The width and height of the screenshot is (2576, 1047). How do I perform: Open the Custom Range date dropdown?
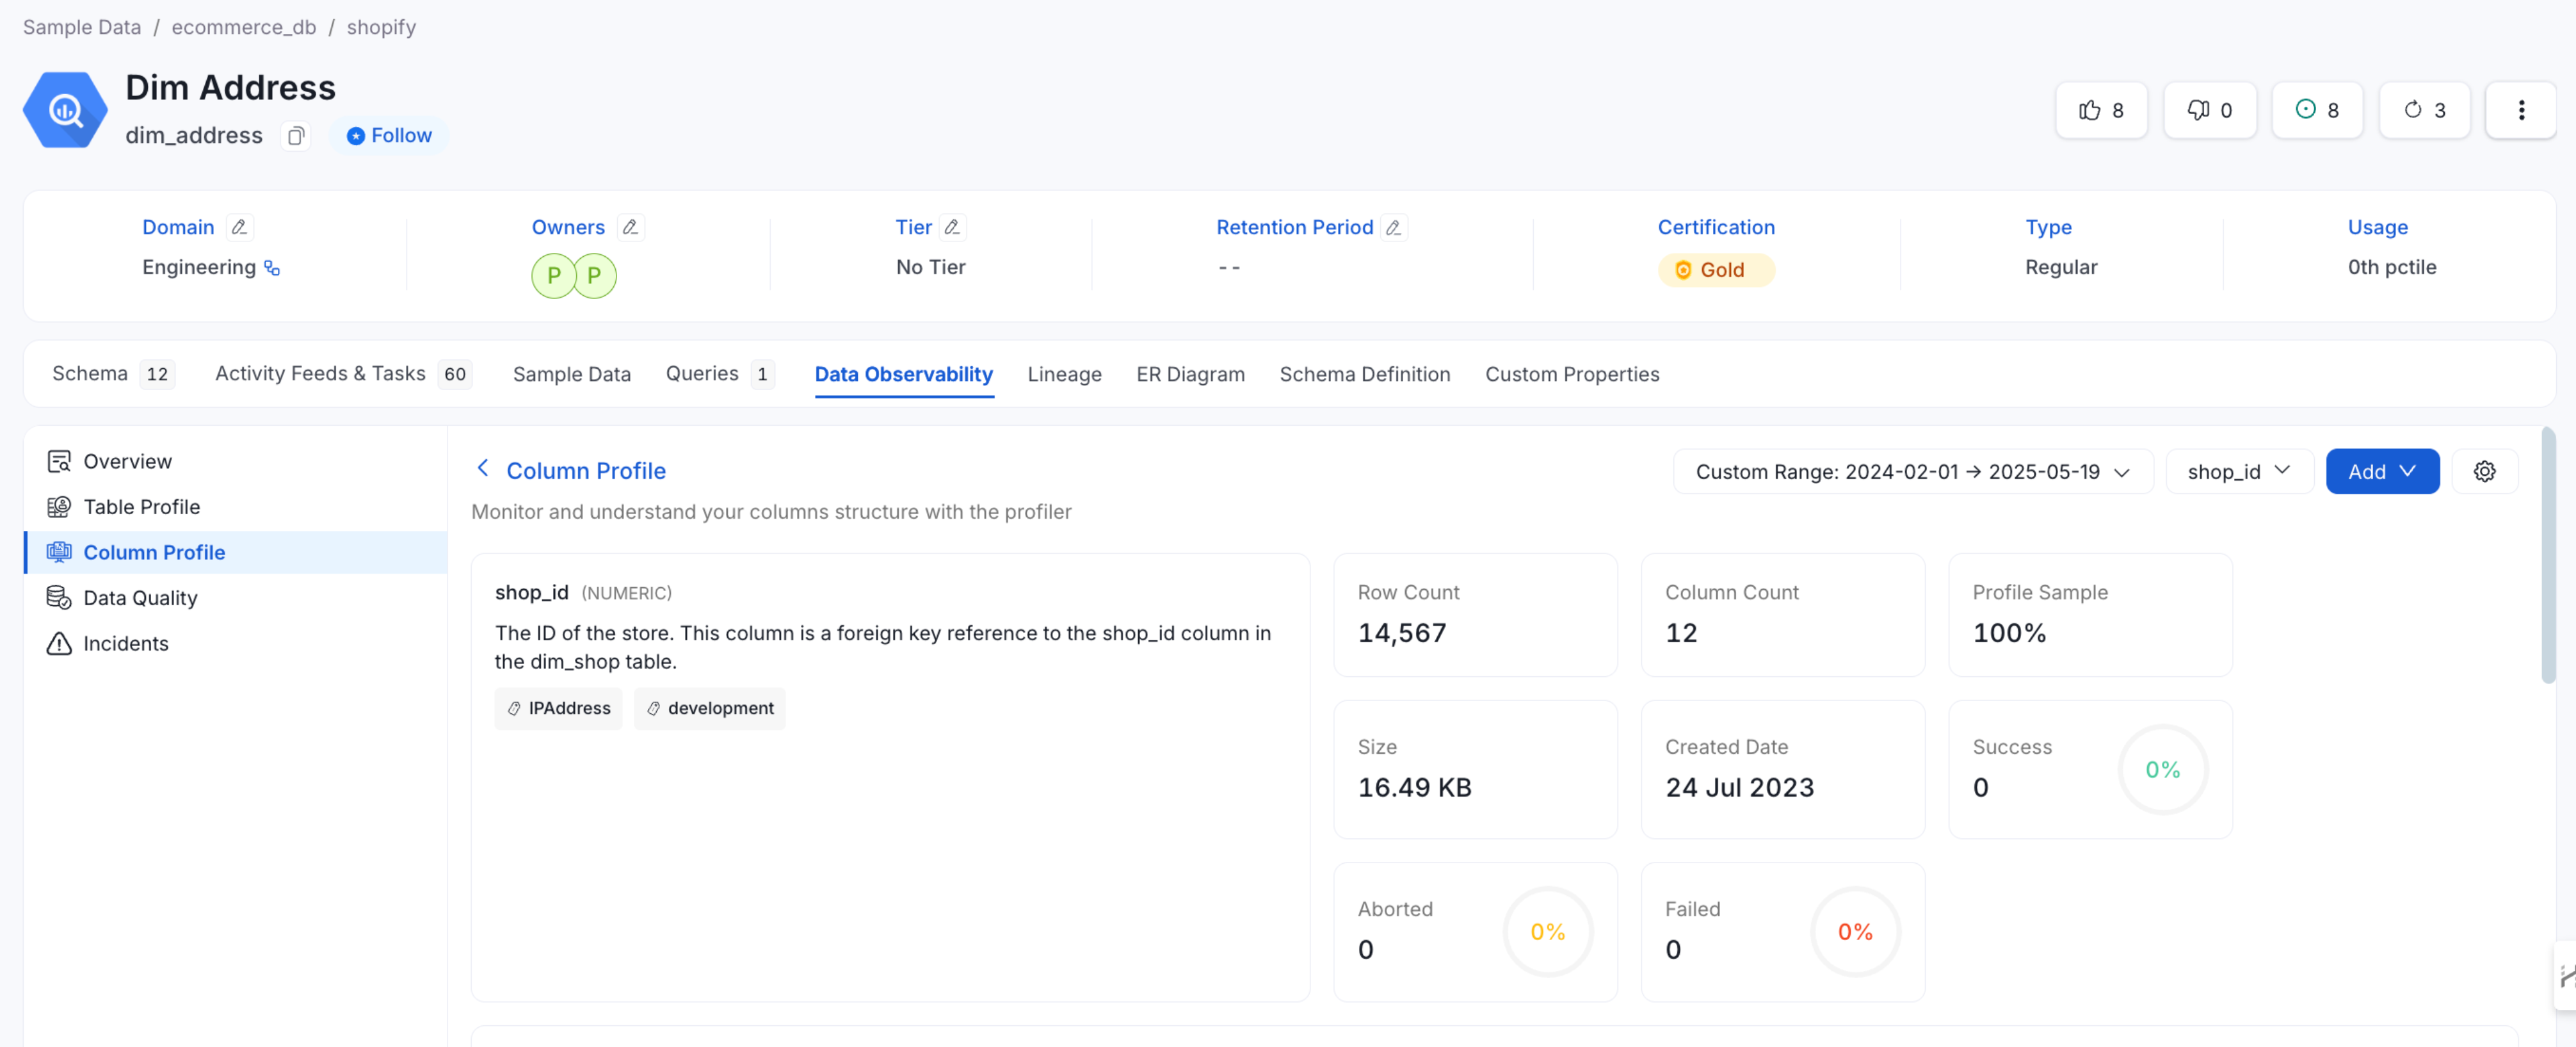[x=1911, y=471]
